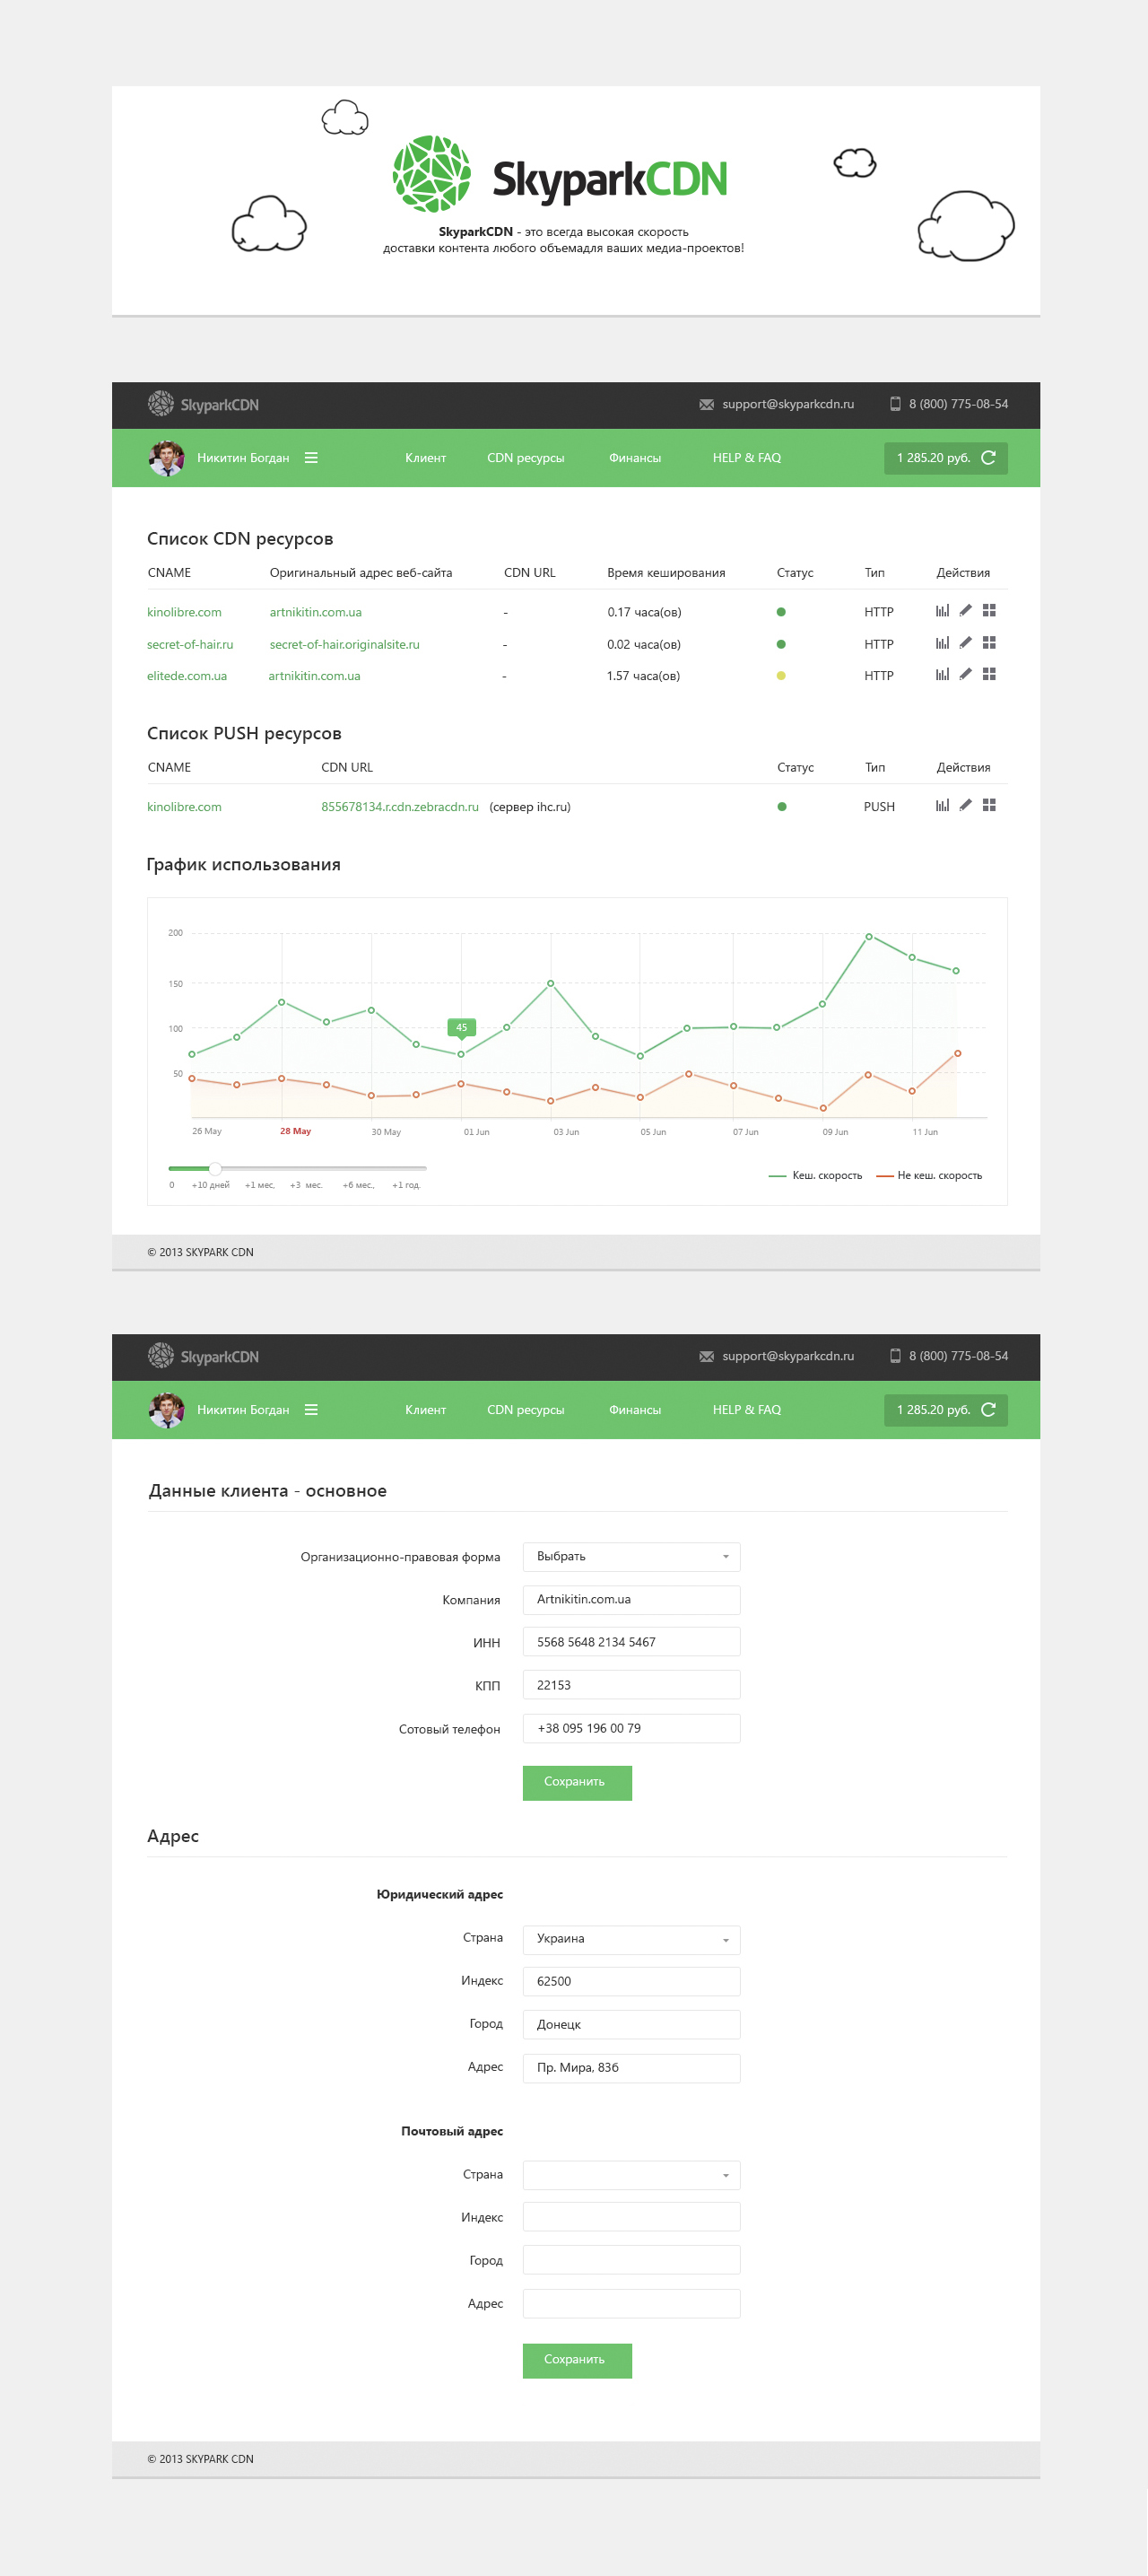Set the chart range to +1 год.
The height and width of the screenshot is (2576, 1148).
(x=406, y=1185)
